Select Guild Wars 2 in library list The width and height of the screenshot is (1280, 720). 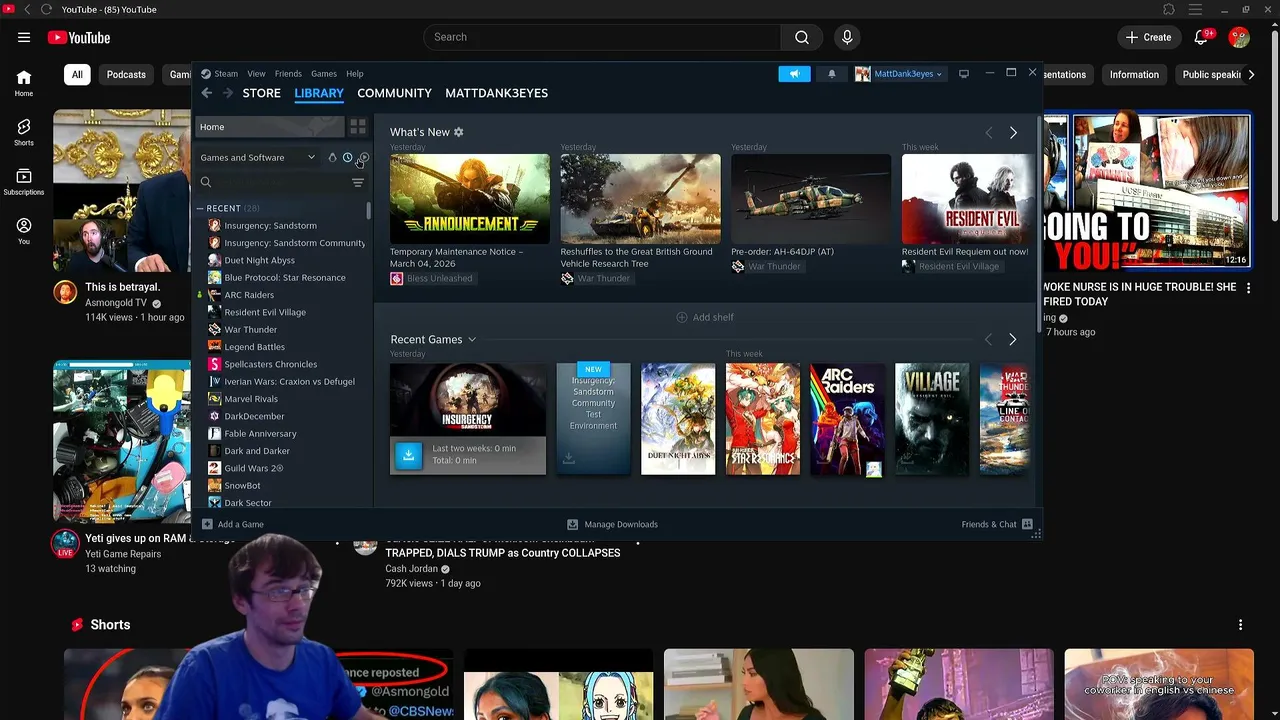coord(254,468)
